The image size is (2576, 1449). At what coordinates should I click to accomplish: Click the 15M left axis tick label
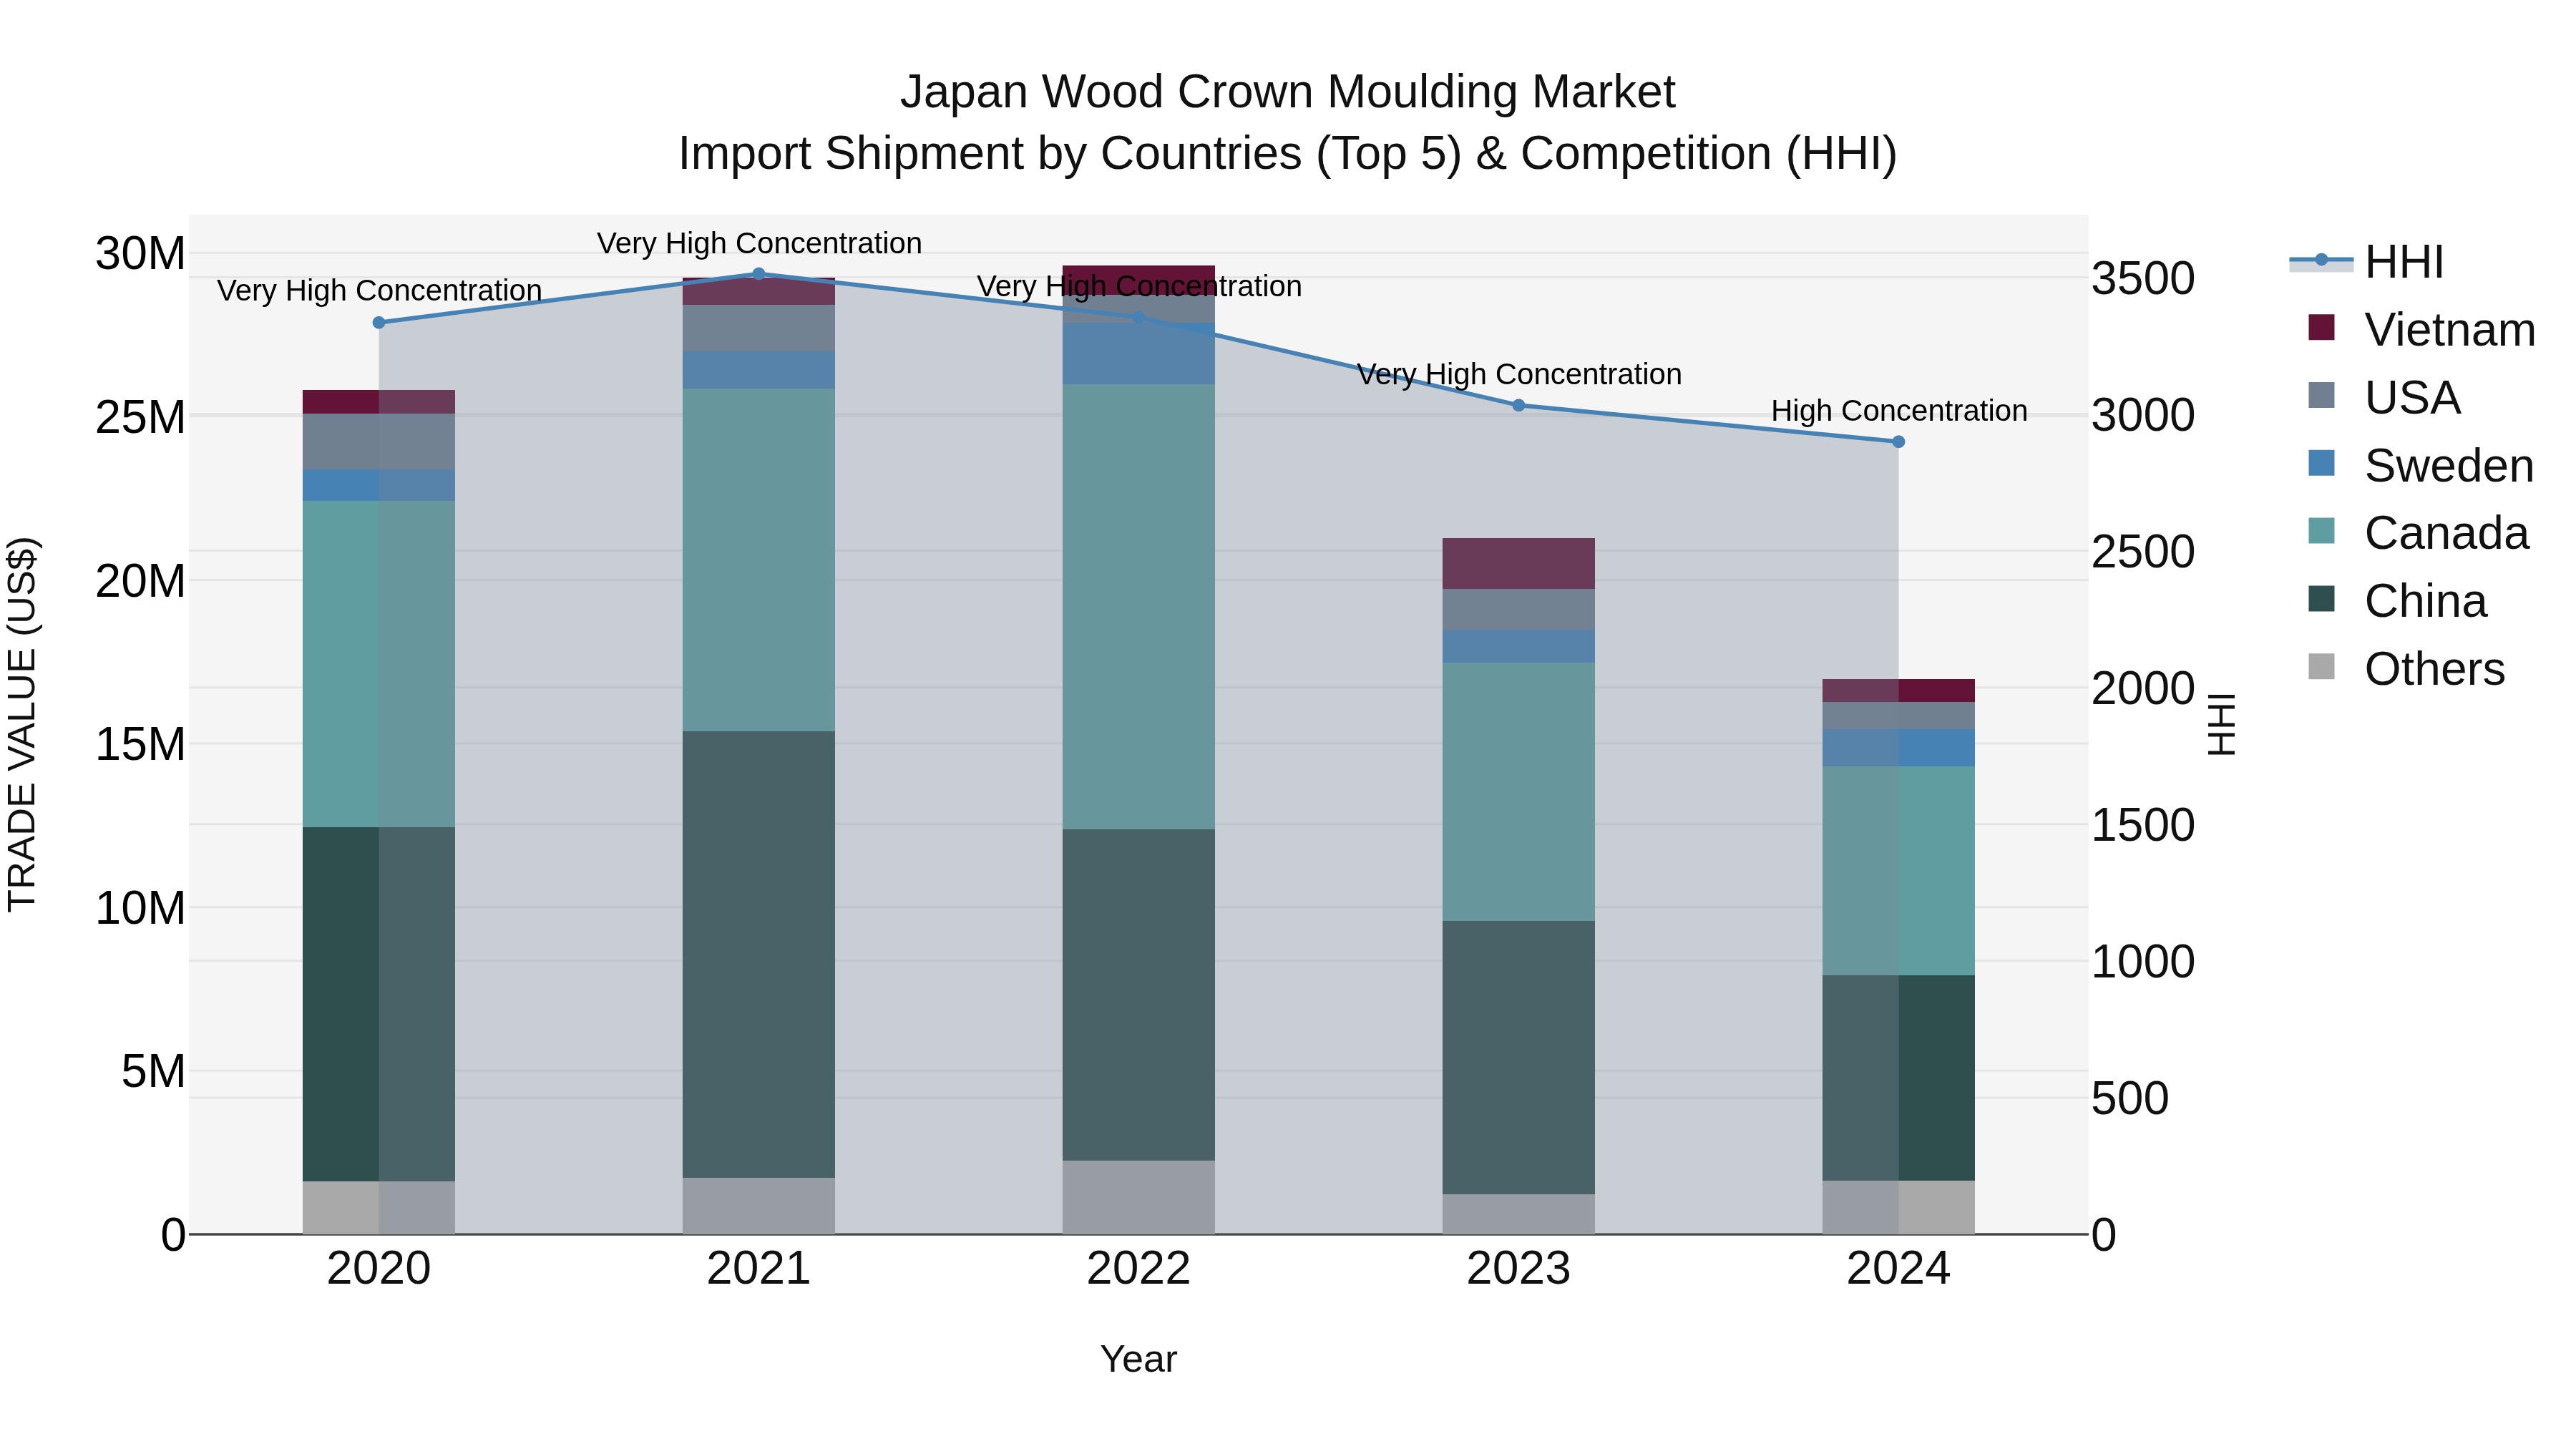pyautogui.click(x=140, y=744)
